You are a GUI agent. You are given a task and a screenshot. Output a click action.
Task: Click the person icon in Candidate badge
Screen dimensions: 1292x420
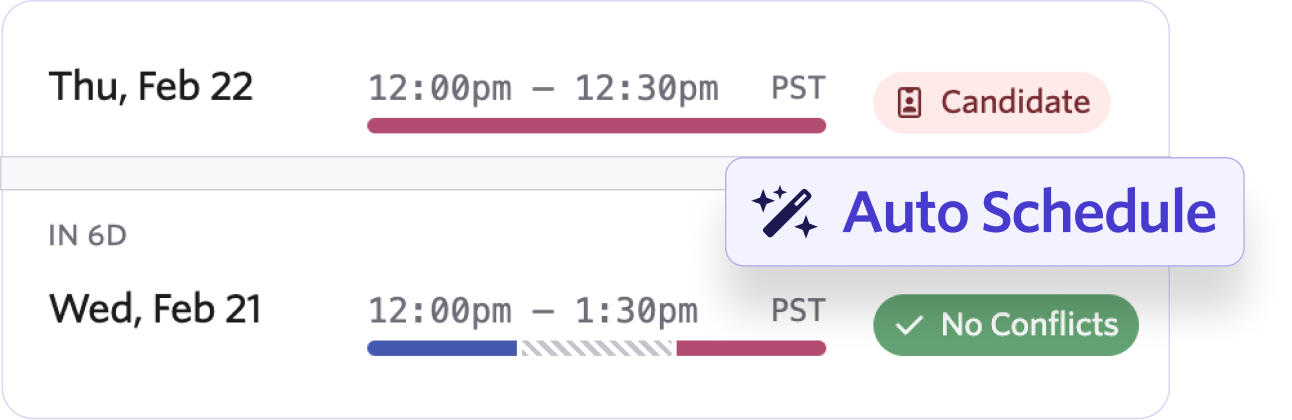[909, 103]
